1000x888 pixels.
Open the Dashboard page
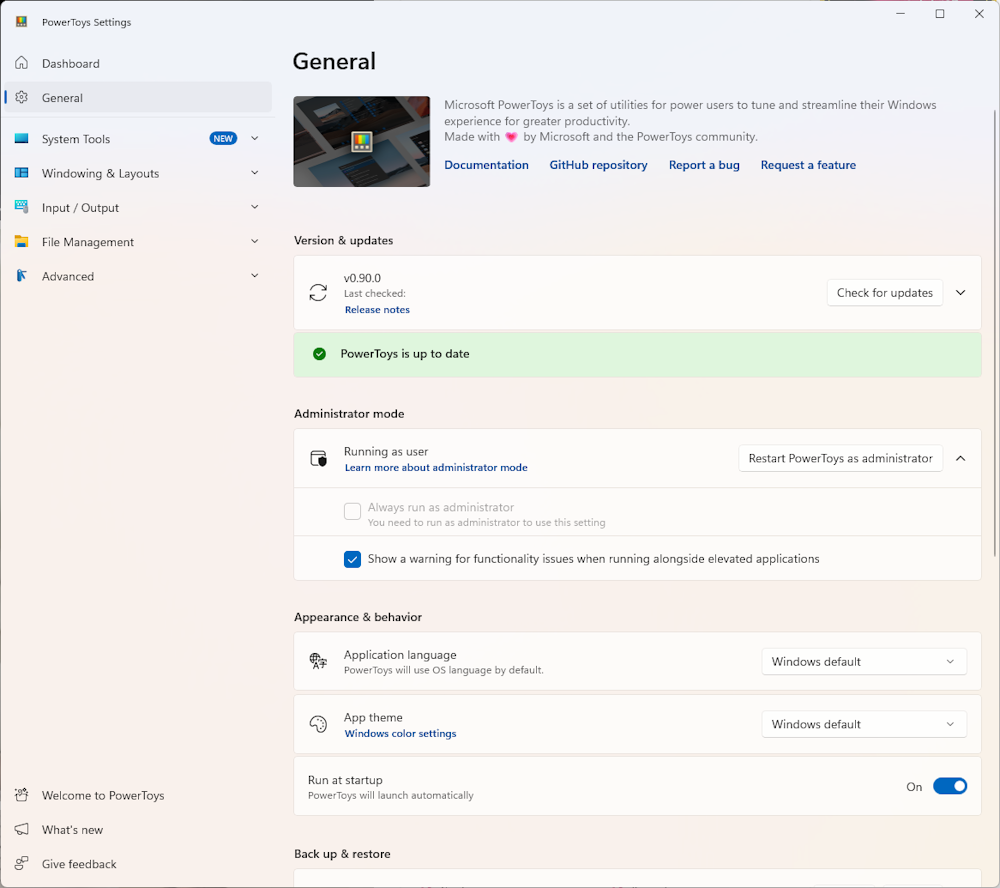pyautogui.click(x=138, y=63)
